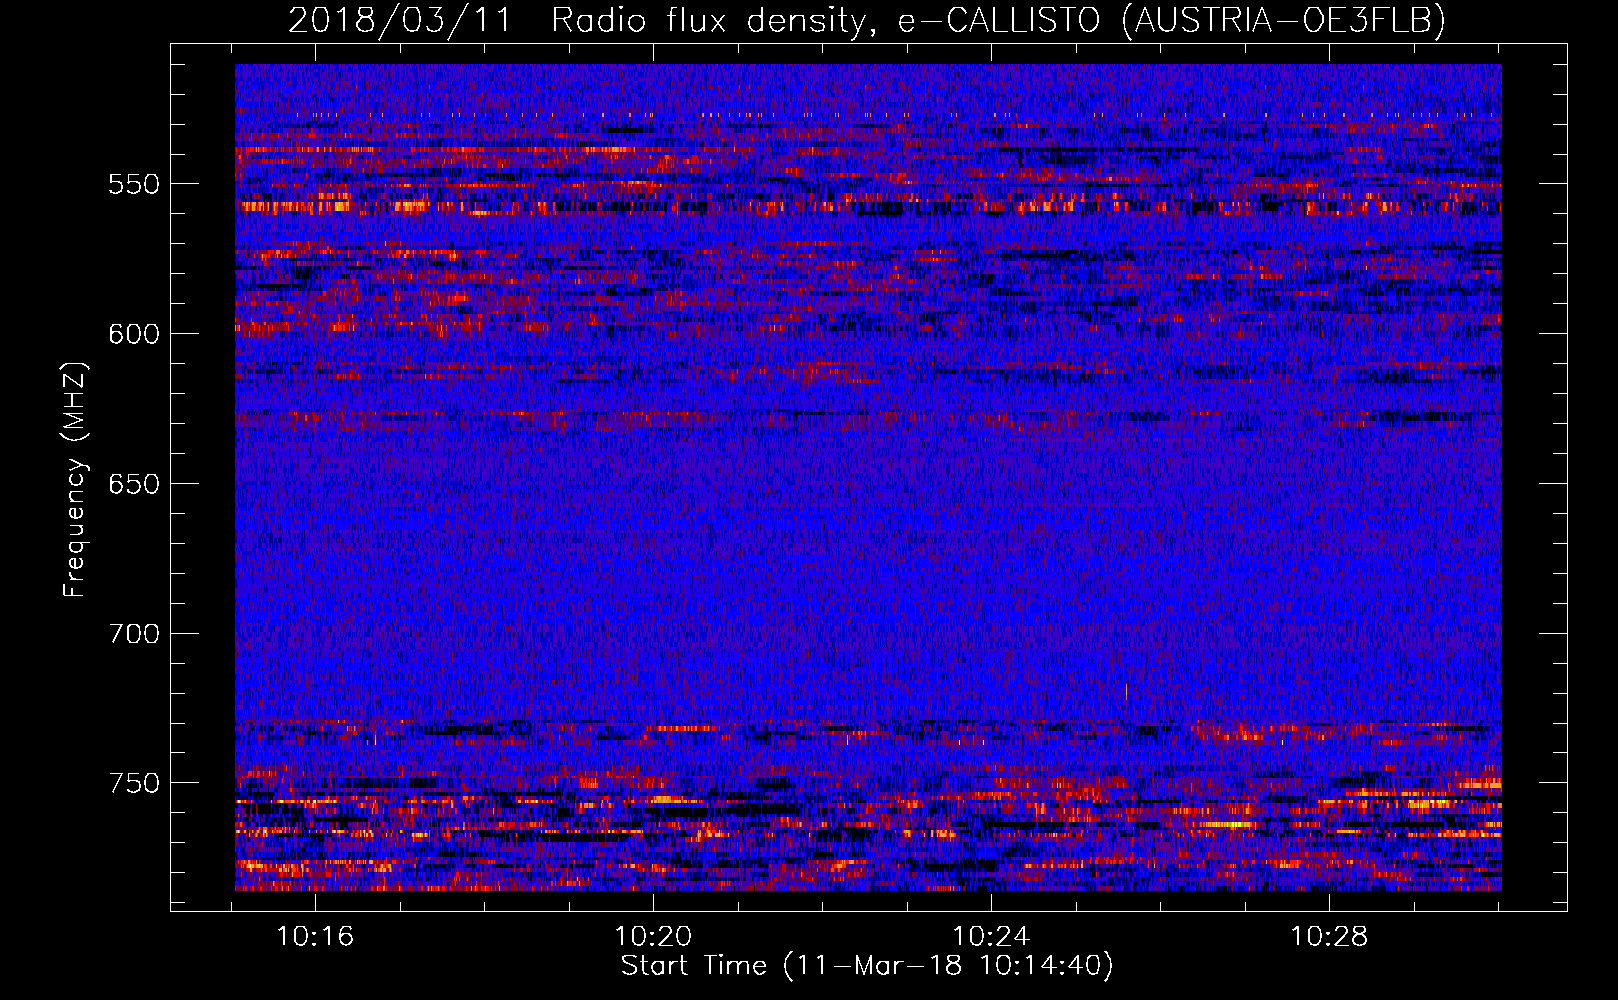Viewport: 1618px width, 1000px height.
Task: Click the 650 frequency tick label
Action: tap(134, 484)
